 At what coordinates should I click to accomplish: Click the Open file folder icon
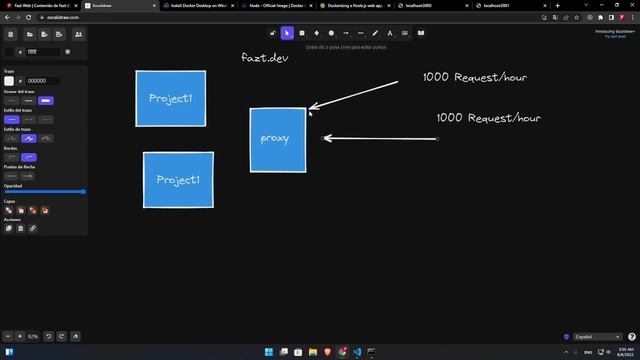30,35
